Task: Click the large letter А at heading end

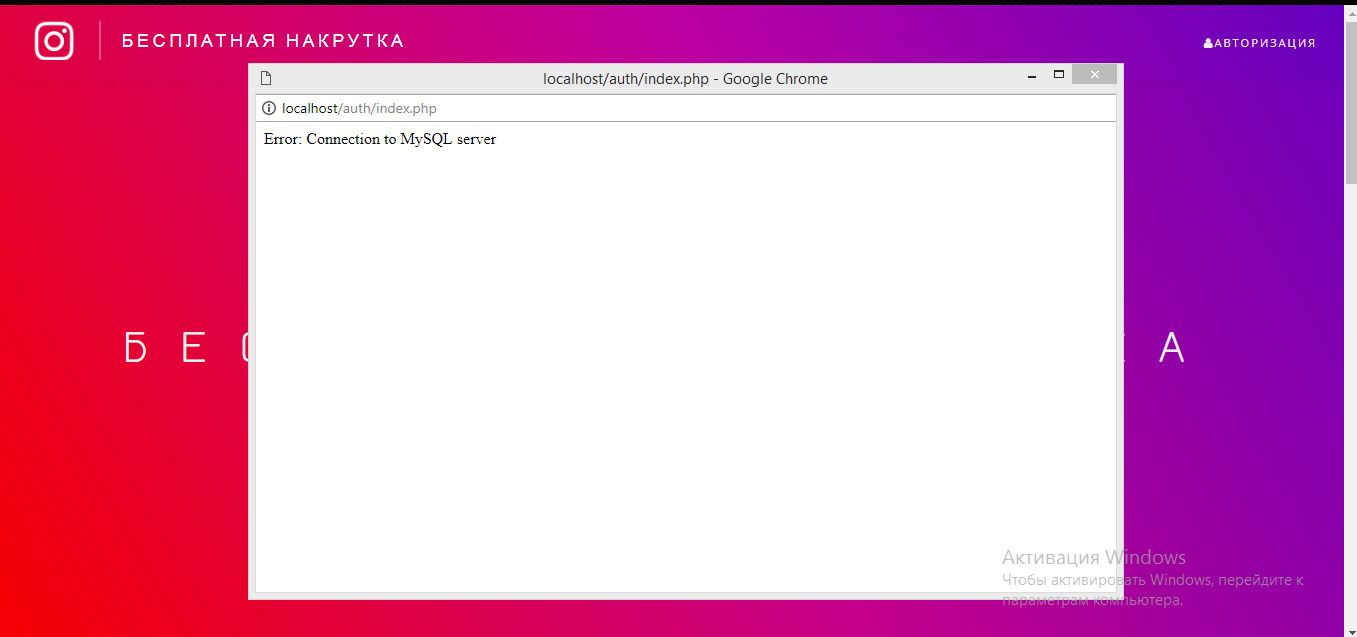Action: (x=1172, y=348)
